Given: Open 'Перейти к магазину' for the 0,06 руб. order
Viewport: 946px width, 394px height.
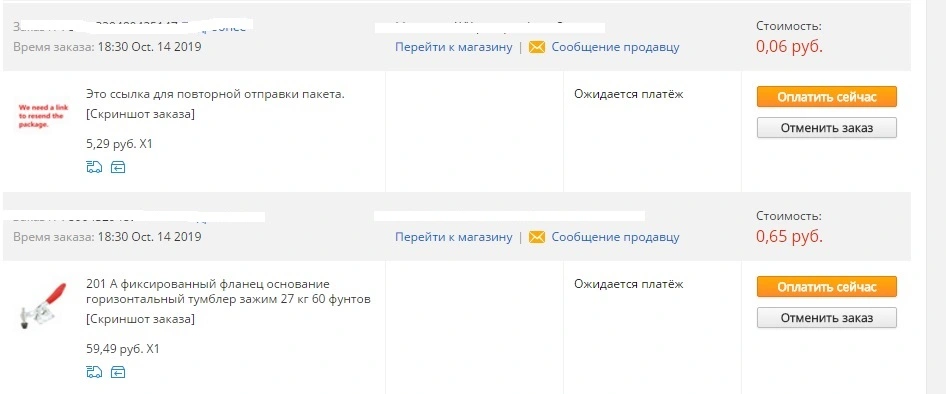Looking at the screenshot, I should [454, 47].
